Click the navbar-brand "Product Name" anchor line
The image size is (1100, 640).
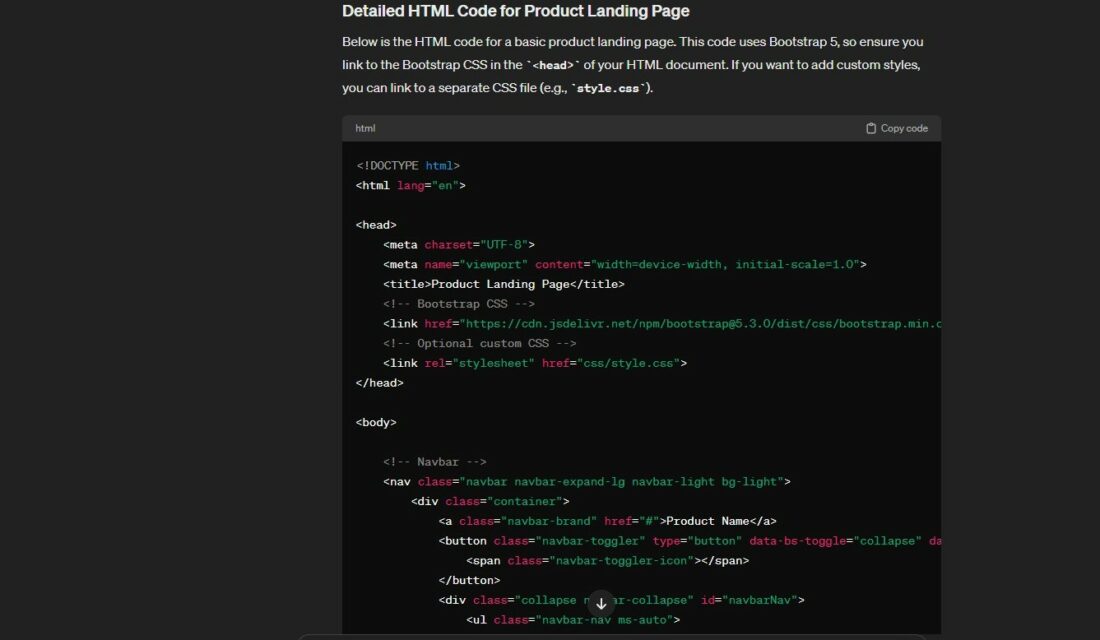[x=607, y=521]
